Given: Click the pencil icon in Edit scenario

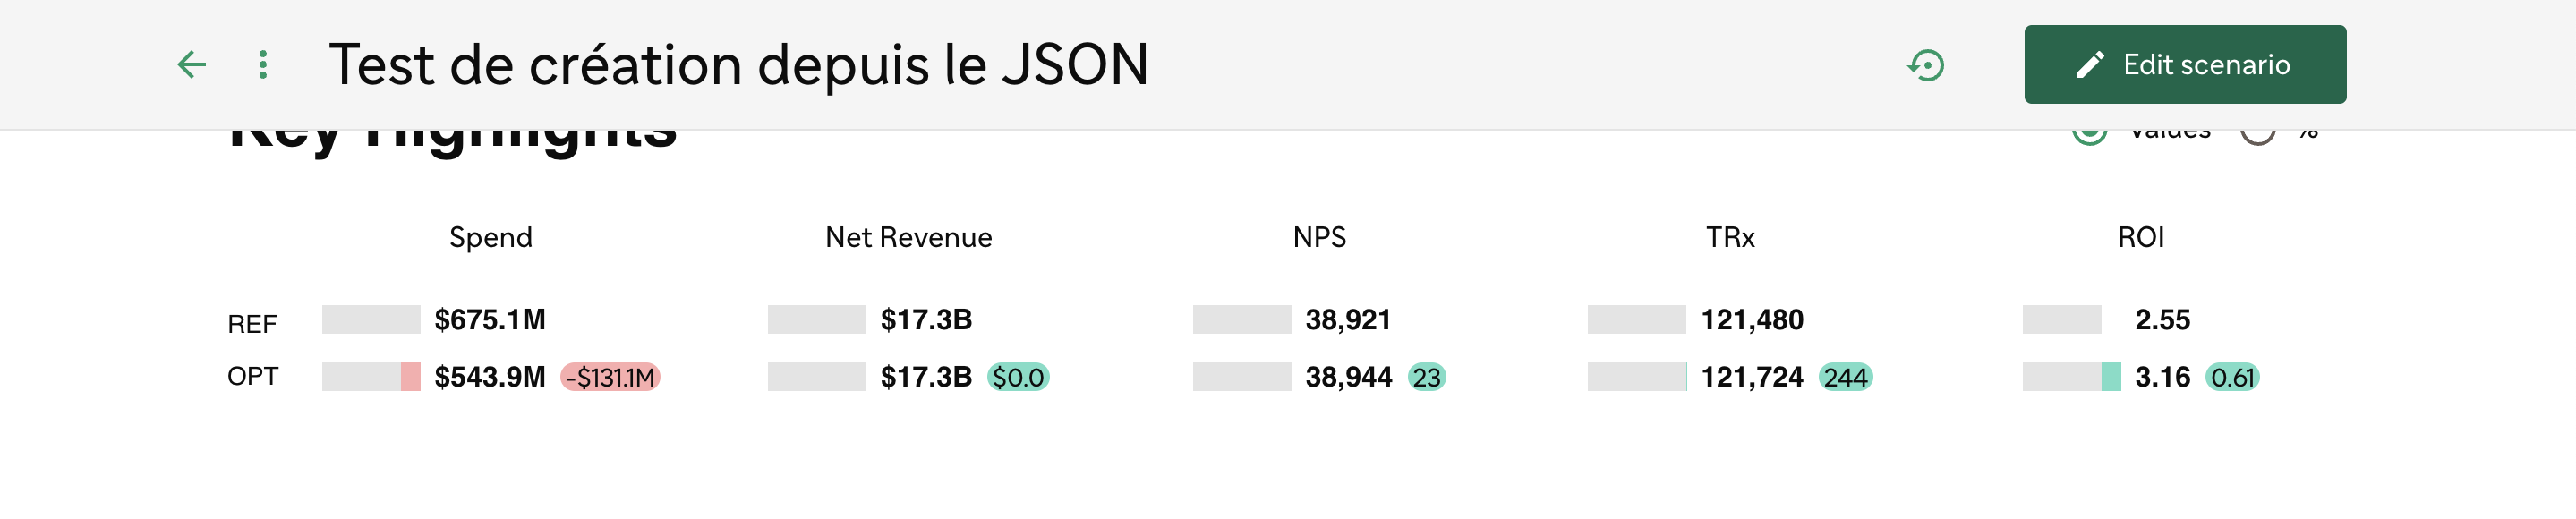Looking at the screenshot, I should 2090,65.
